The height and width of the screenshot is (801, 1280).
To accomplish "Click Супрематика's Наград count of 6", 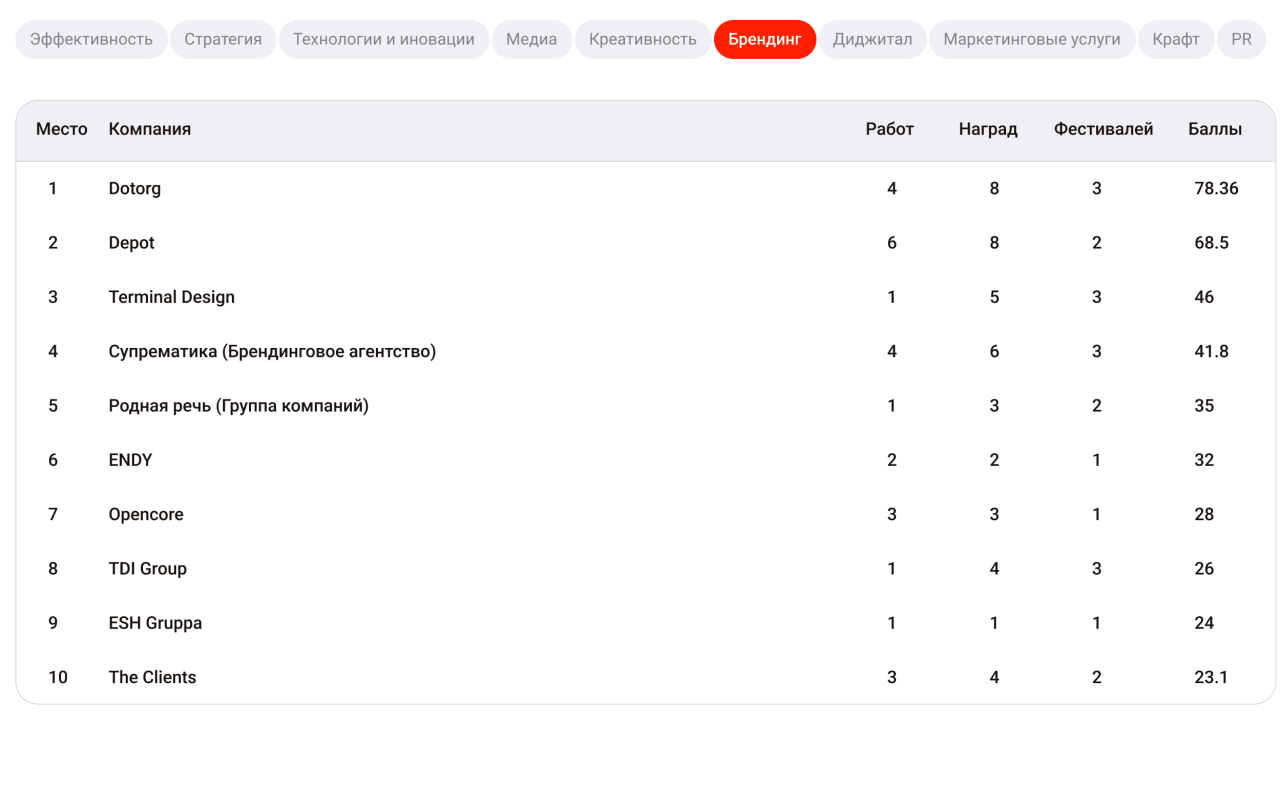I will [994, 351].
